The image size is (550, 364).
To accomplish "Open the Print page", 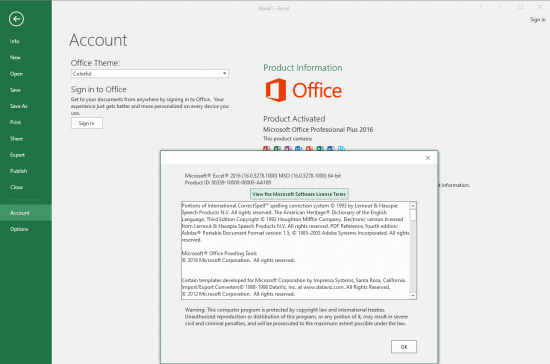I will pyautogui.click(x=15, y=122).
